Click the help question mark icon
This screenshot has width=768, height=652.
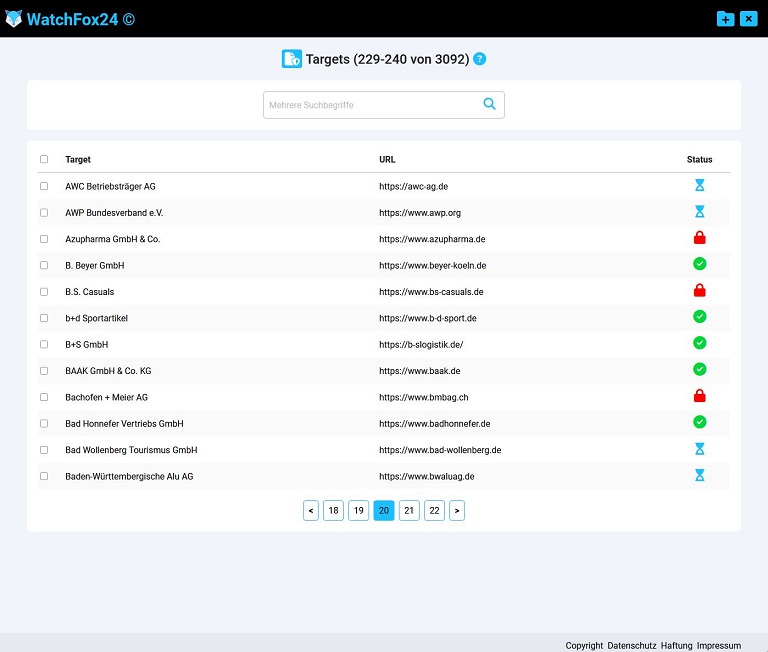click(x=480, y=59)
